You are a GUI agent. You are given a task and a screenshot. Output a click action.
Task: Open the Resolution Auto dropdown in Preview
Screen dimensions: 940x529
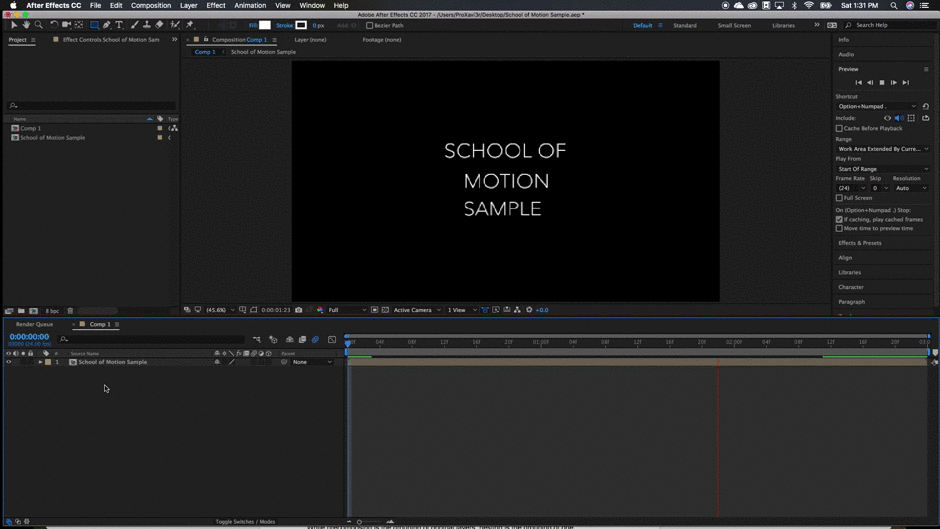click(911, 188)
